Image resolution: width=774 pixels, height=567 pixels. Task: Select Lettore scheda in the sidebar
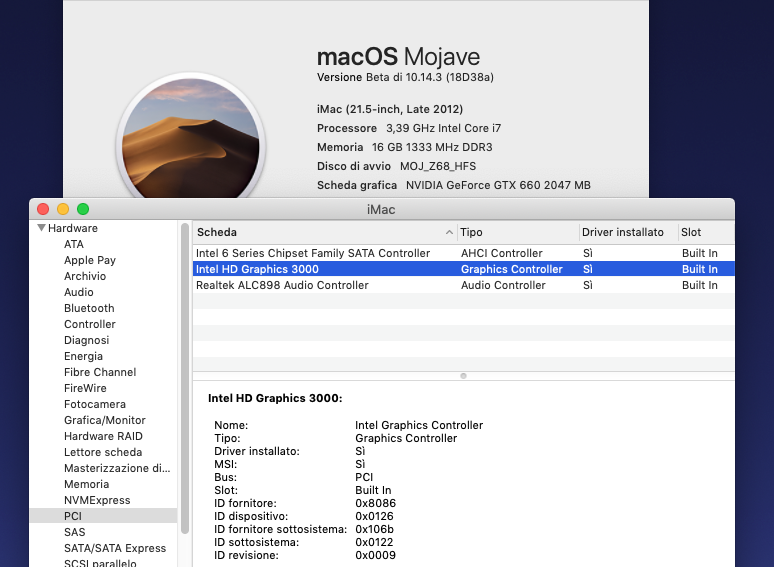click(x=103, y=453)
